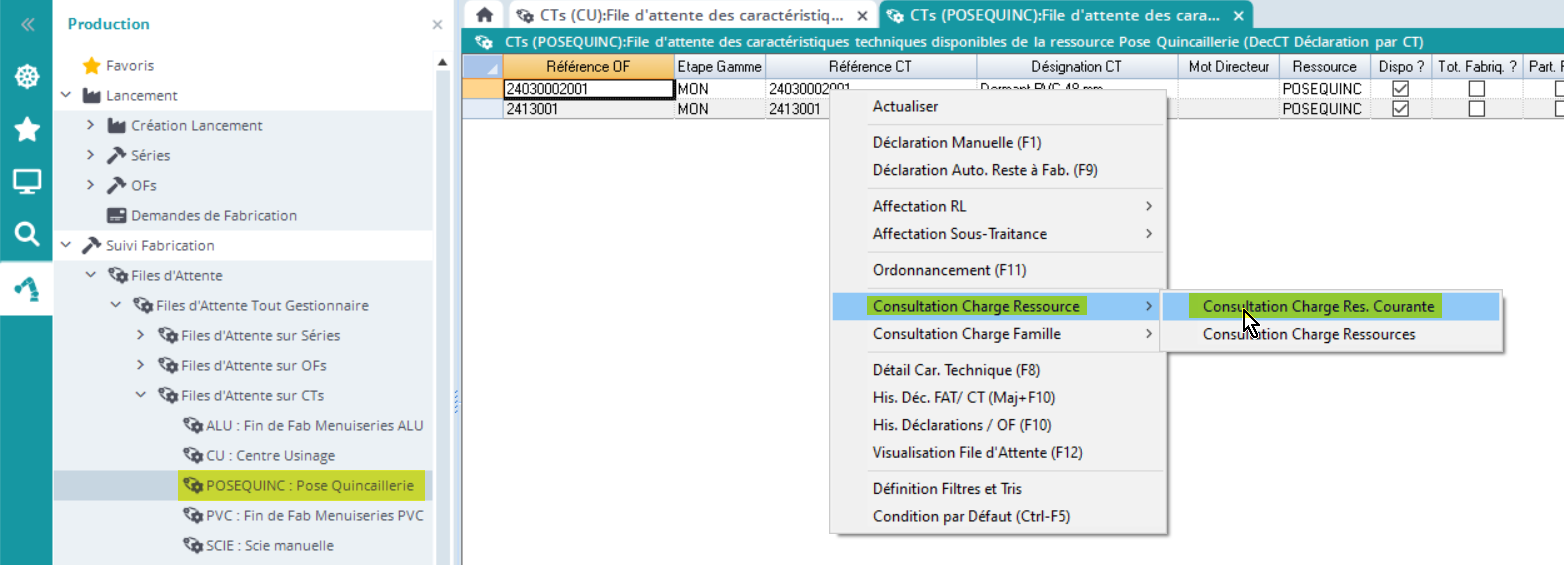Screen dimensions: 1564x565
Task: Click the home tab icon
Action: [x=485, y=15]
